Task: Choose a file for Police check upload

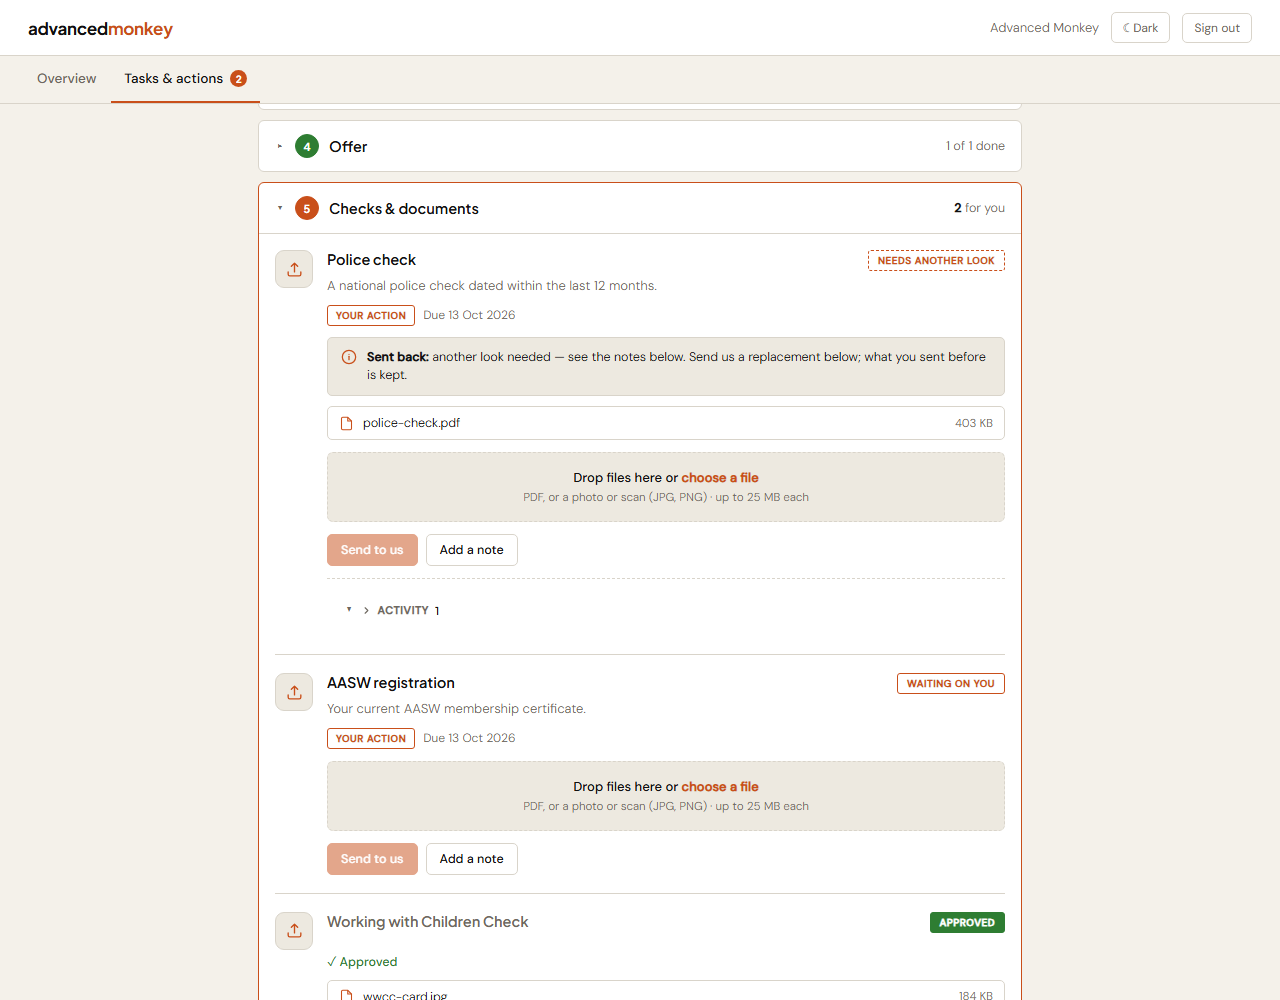Action: tap(720, 478)
